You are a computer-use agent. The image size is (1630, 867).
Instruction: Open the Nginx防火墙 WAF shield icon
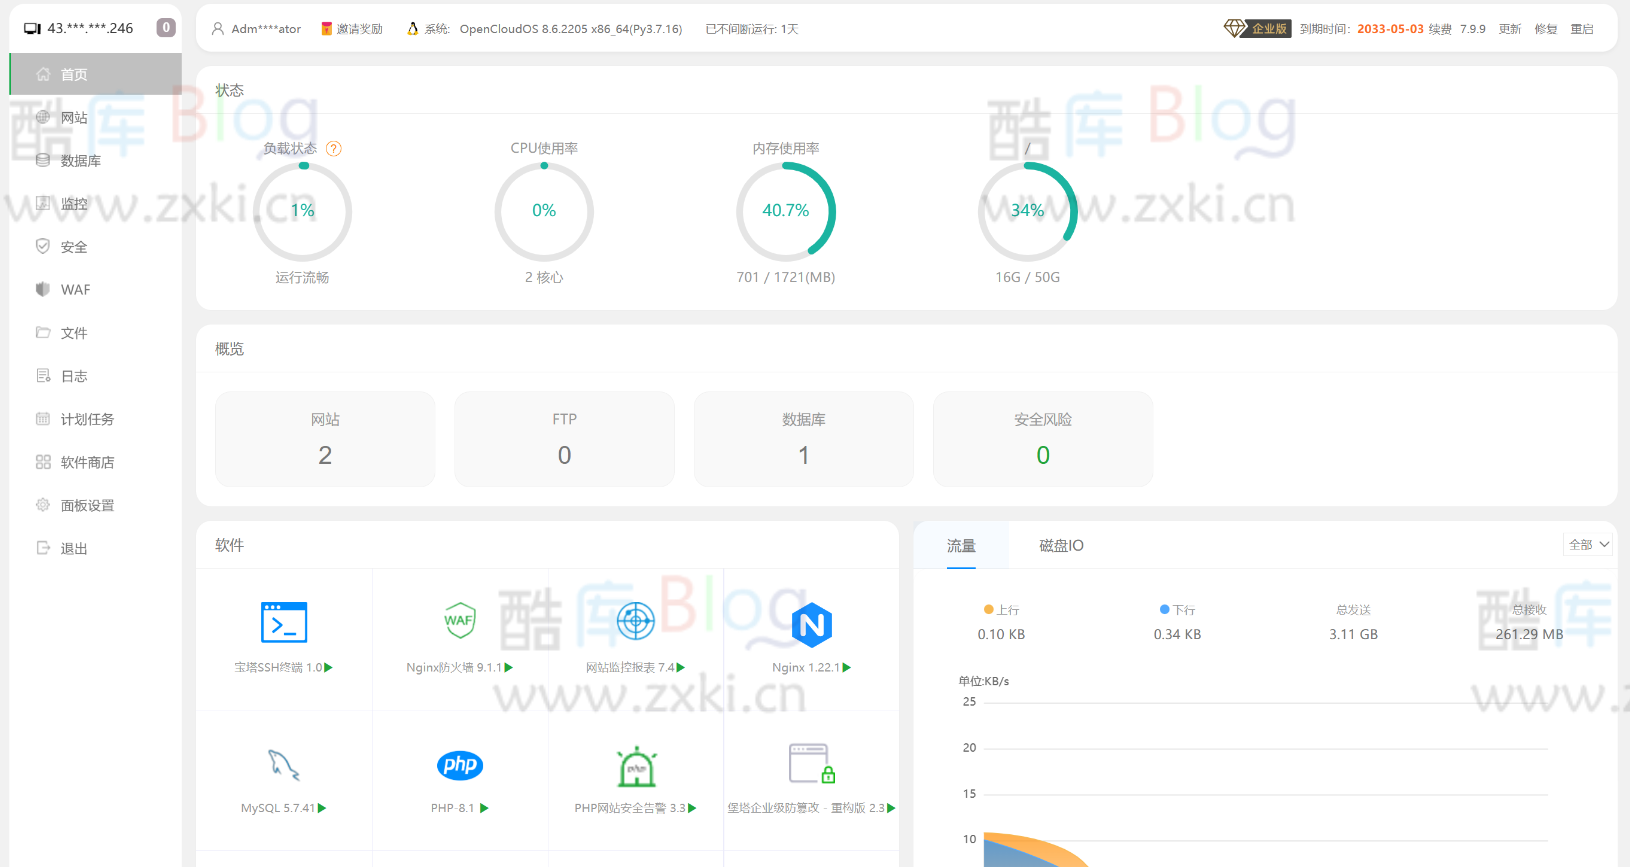click(x=460, y=621)
